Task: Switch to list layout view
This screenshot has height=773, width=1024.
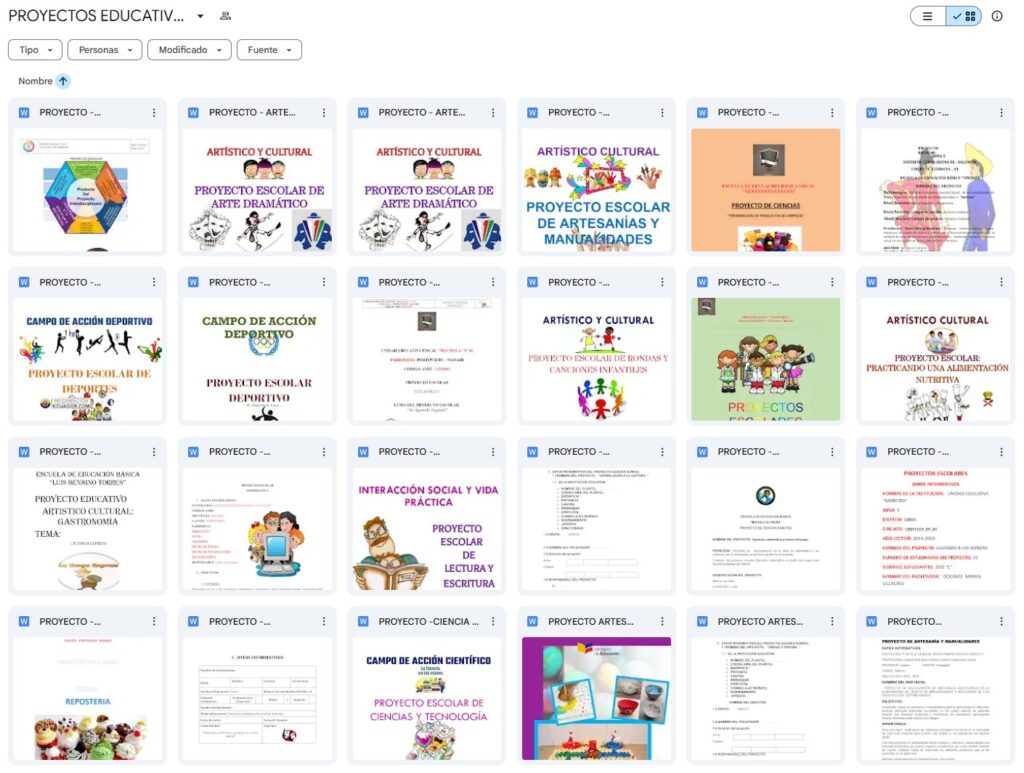Action: pos(928,16)
